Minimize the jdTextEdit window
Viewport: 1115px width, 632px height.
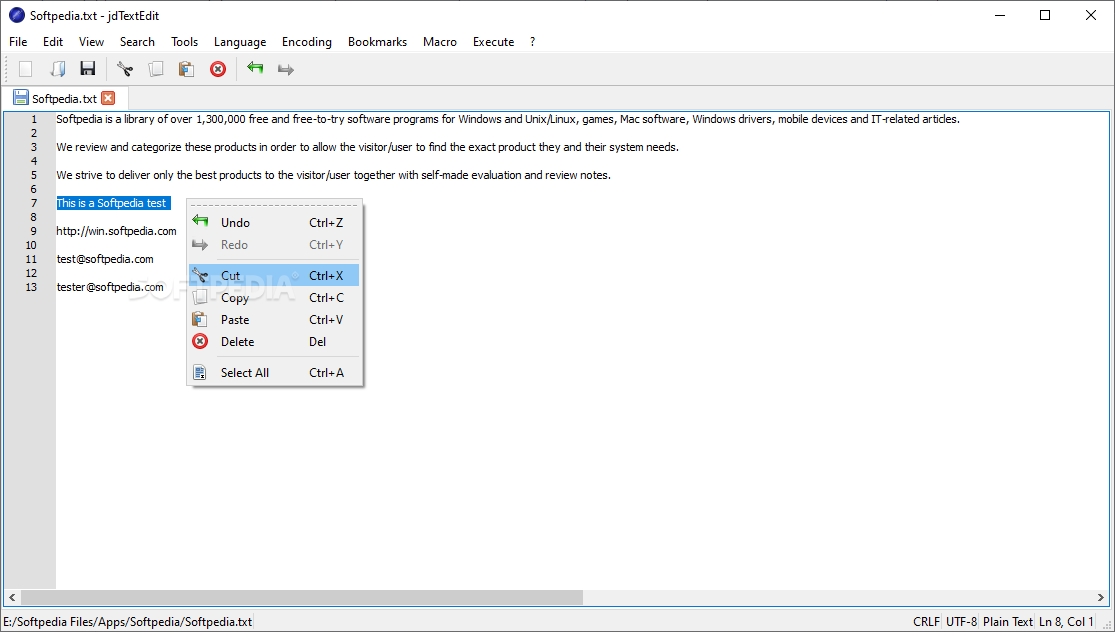999,15
